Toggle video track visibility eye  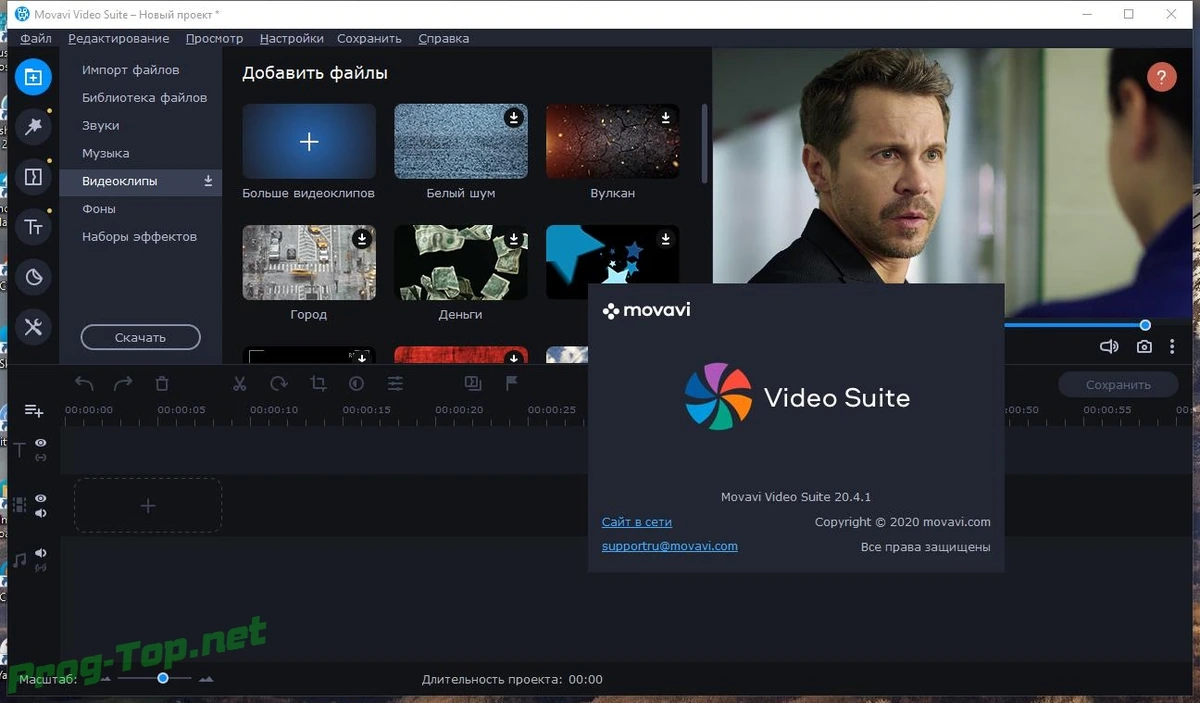click(41, 498)
